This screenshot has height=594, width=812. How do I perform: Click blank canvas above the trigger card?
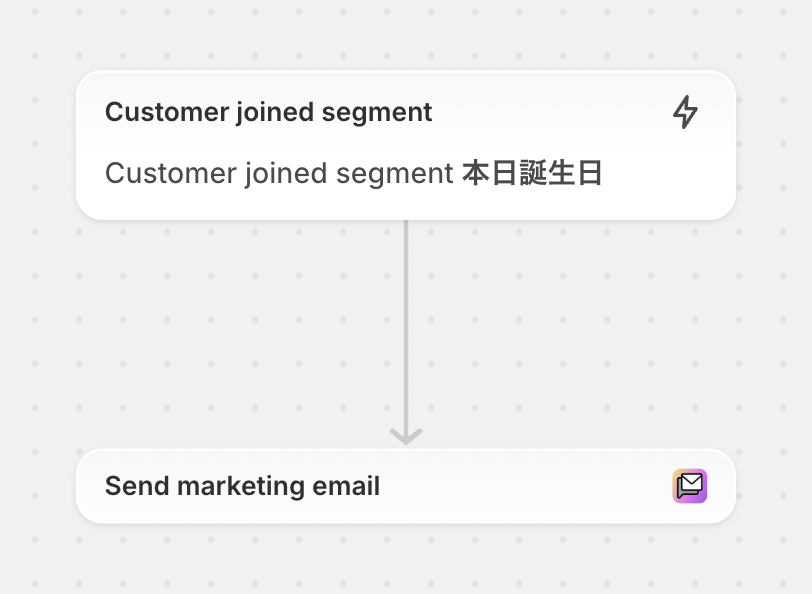pyautogui.click(x=406, y=34)
